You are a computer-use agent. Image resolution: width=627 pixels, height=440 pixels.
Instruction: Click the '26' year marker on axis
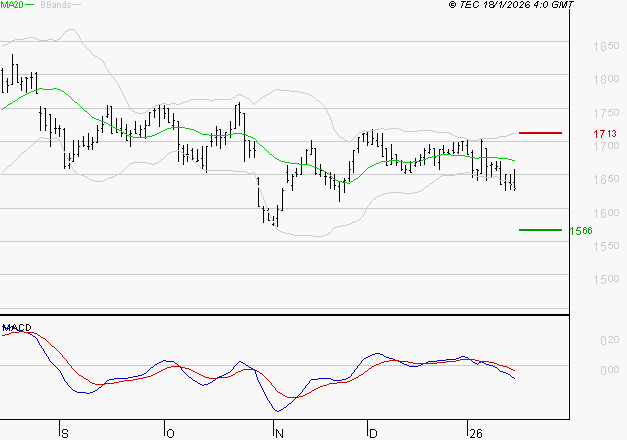(x=478, y=432)
